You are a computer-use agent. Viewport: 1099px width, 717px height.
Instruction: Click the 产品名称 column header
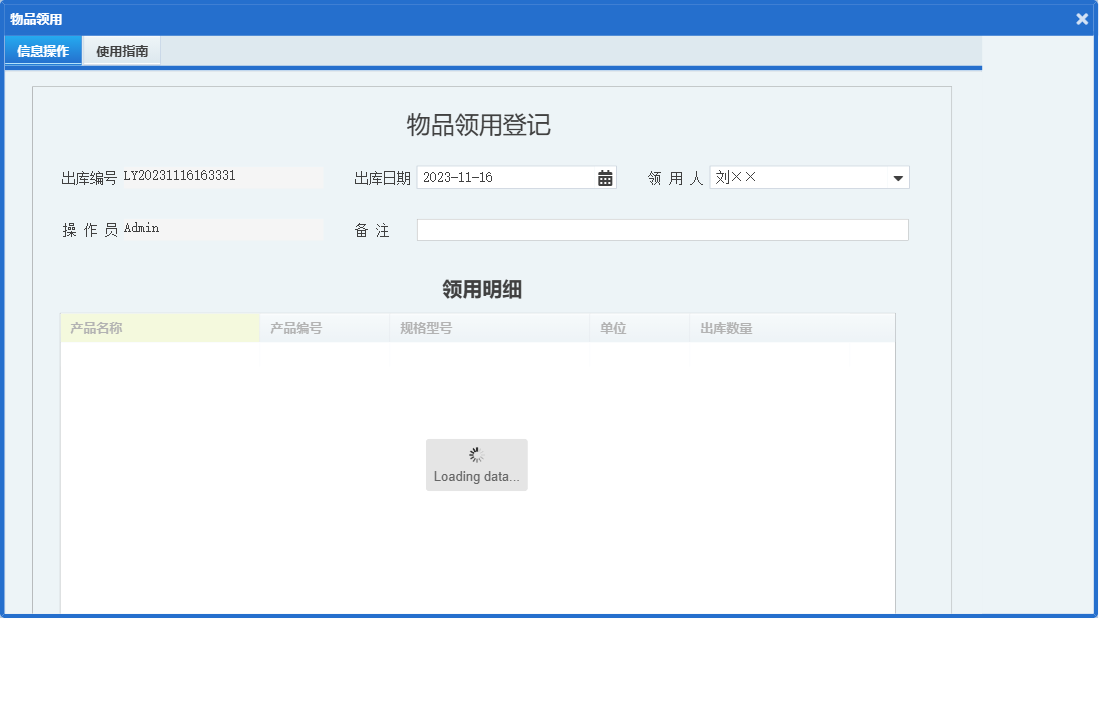[160, 327]
